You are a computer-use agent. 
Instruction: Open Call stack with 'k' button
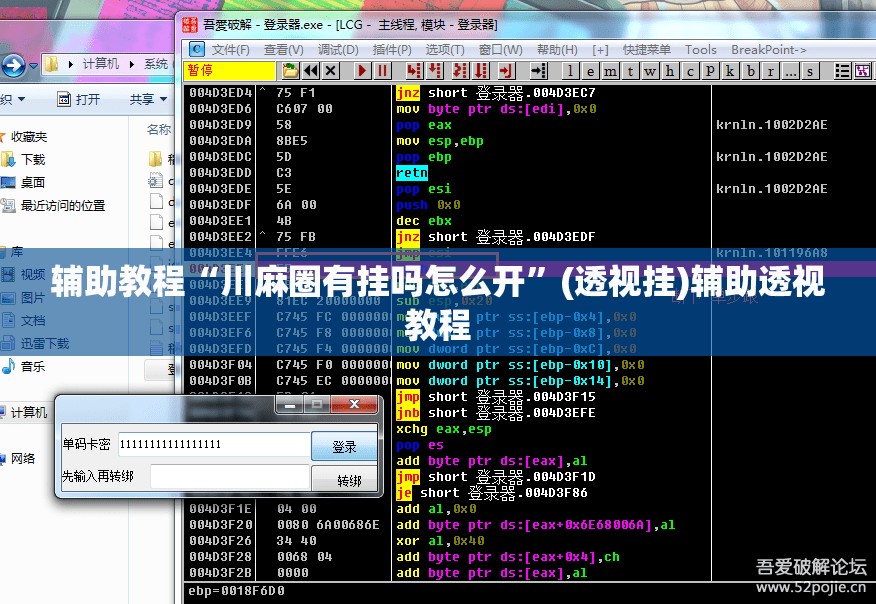tap(730, 70)
